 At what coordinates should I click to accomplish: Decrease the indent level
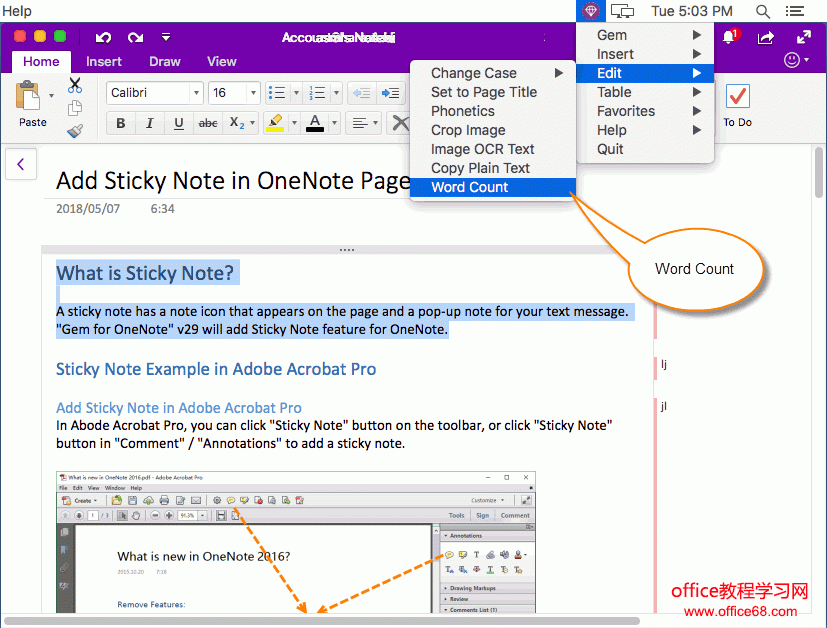(361, 93)
